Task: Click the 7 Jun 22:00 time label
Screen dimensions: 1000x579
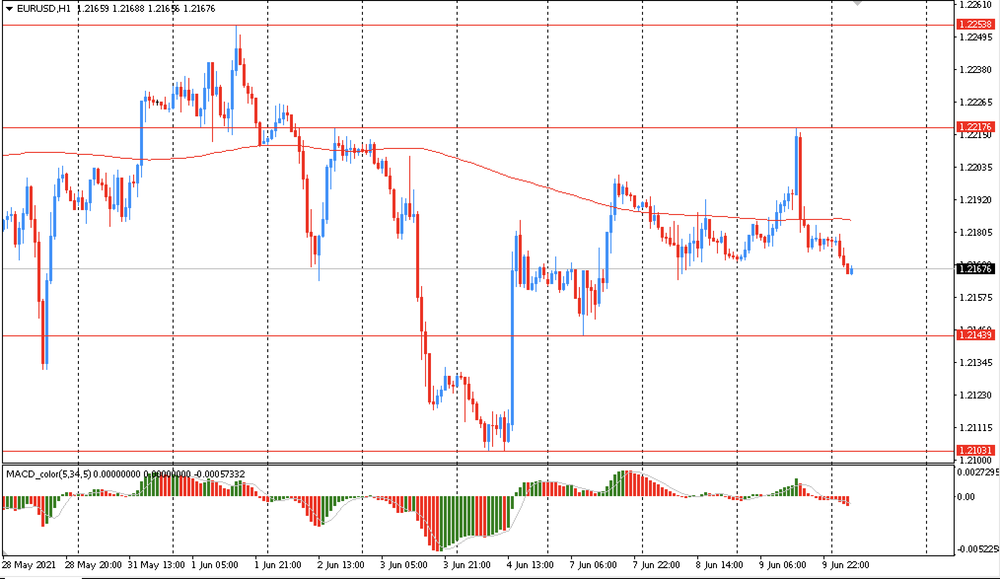Action: coord(656,565)
